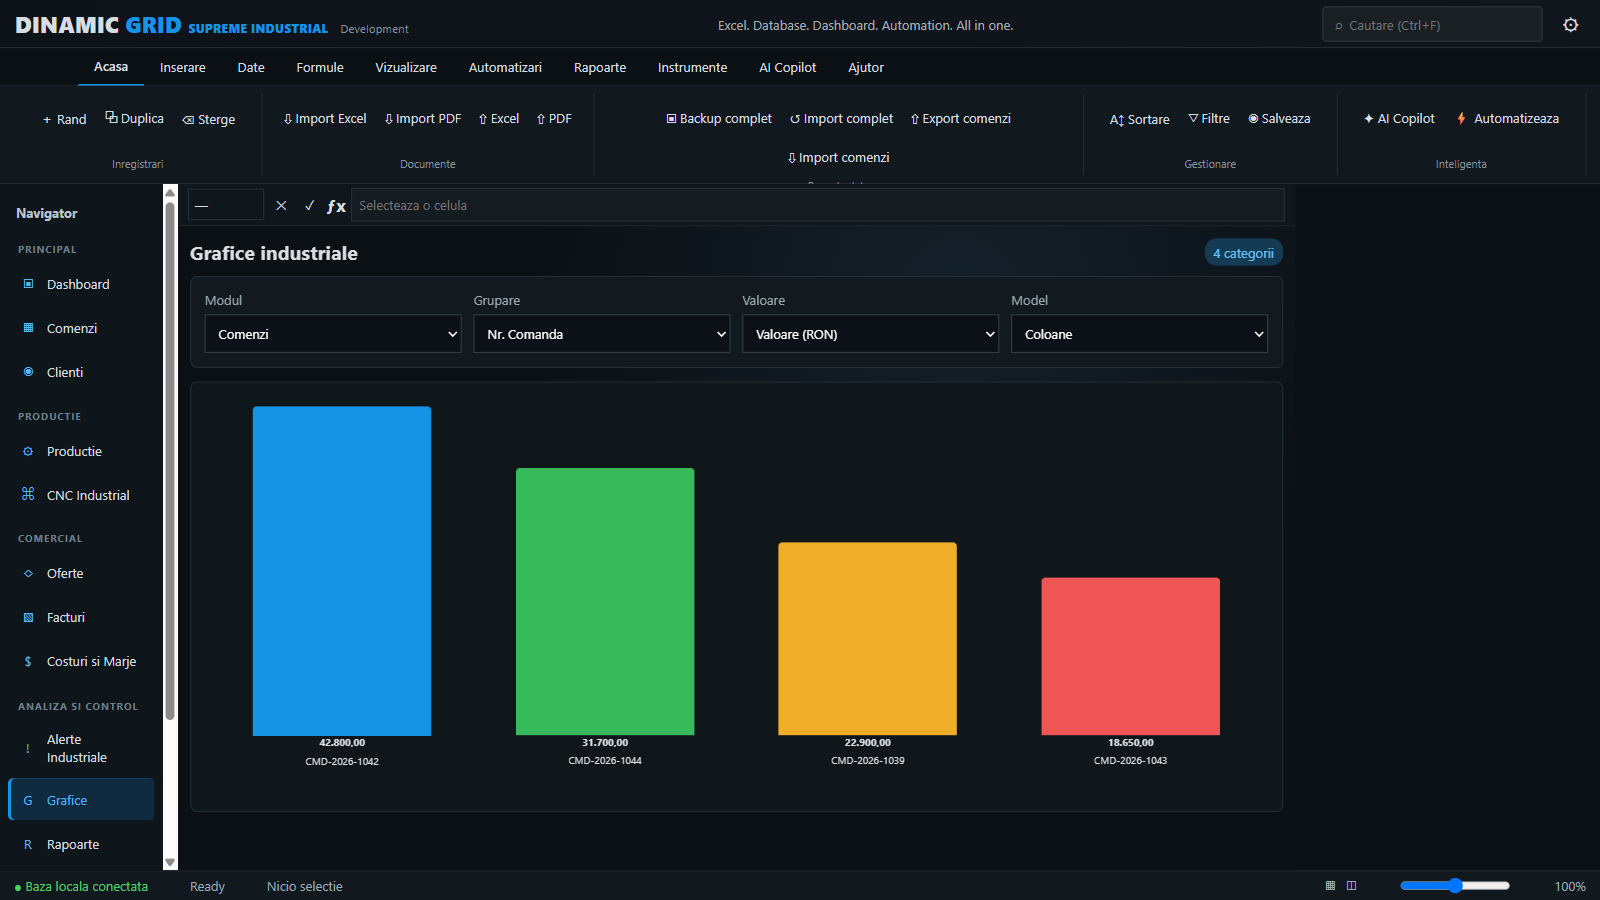Open the Acasa ribbon tab
The image size is (1600, 900).
(x=111, y=67)
